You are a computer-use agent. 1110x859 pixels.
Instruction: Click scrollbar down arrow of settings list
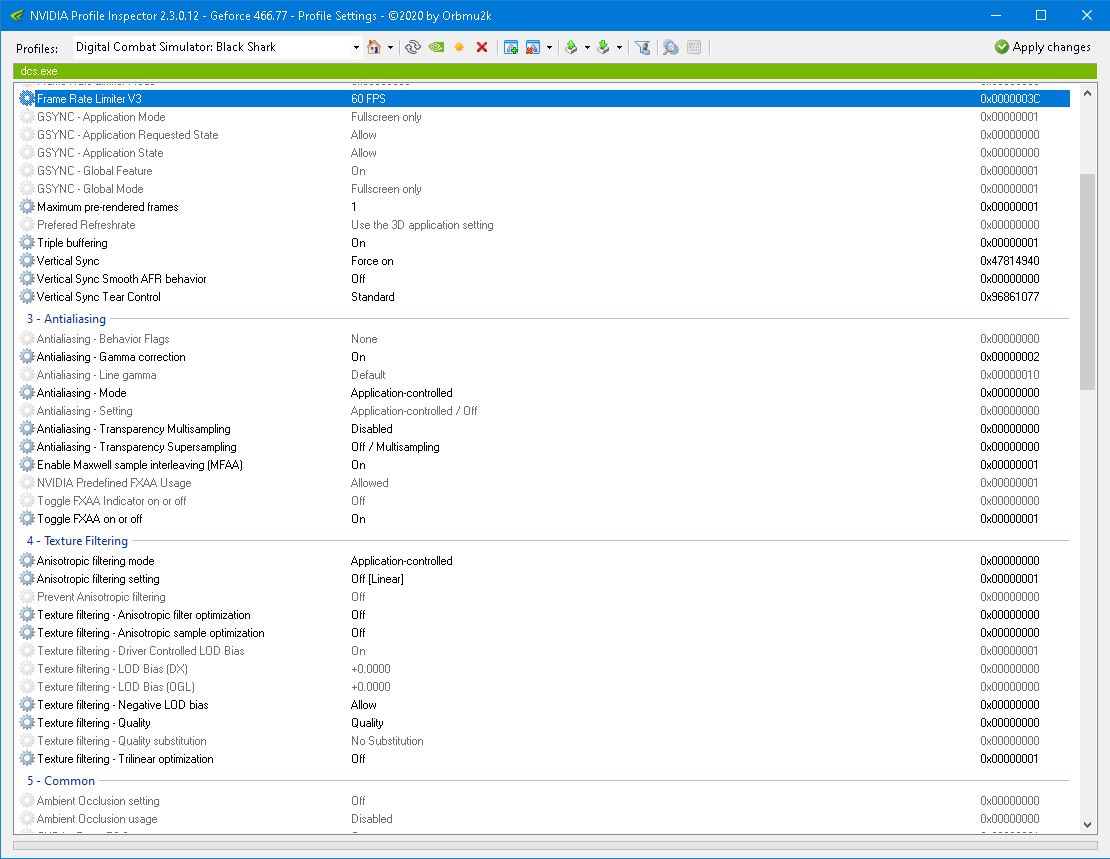click(1087, 824)
